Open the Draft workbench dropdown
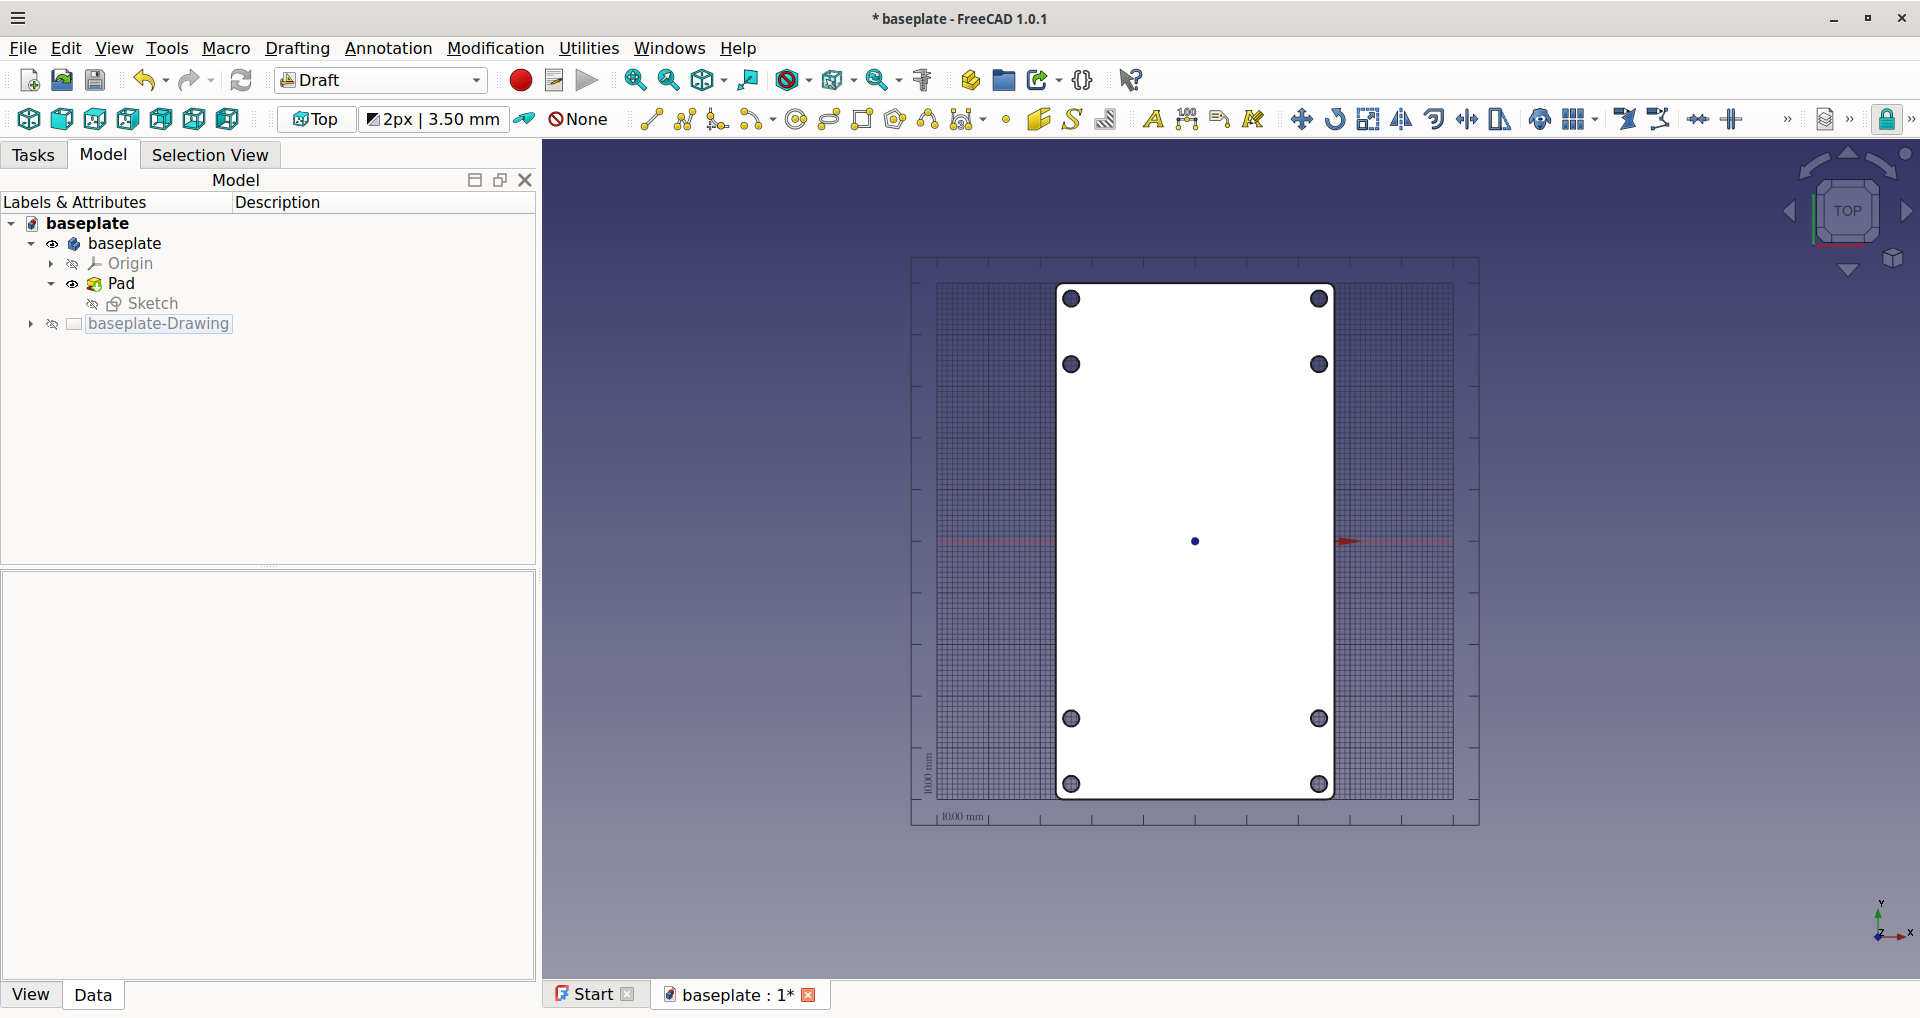The width and height of the screenshot is (1920, 1018). 381,80
